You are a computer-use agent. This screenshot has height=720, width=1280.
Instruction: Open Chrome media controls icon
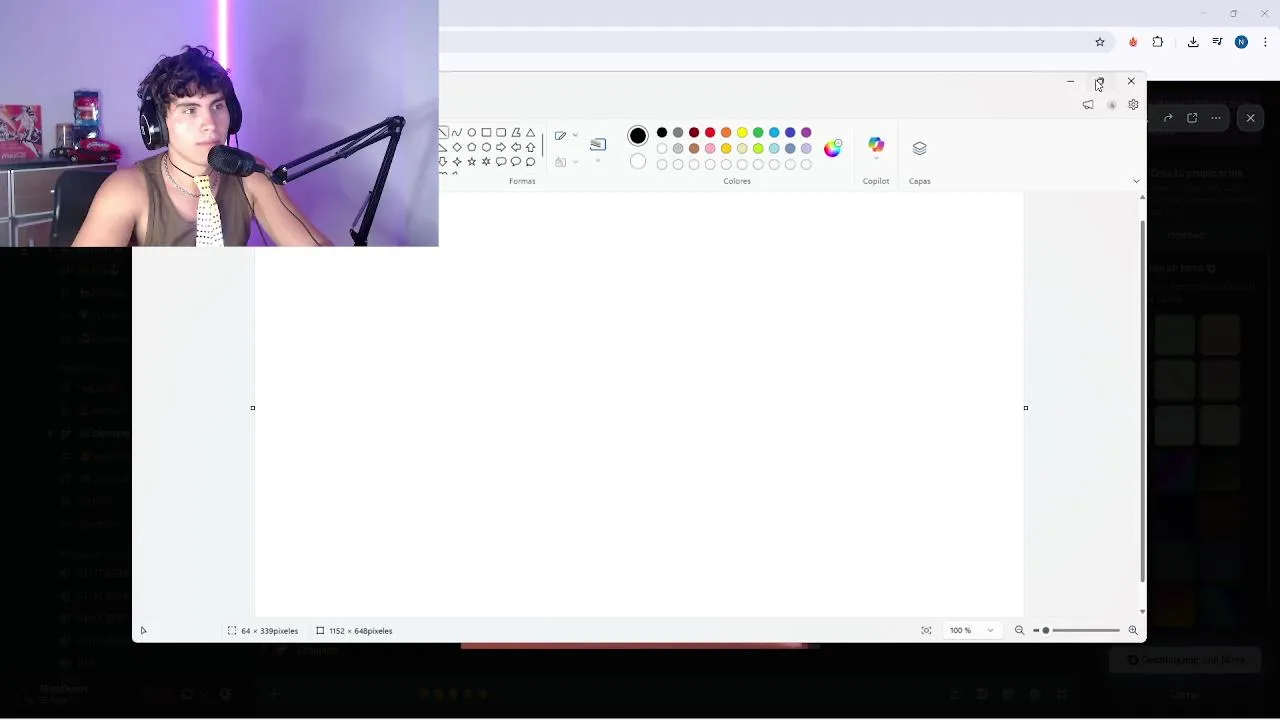1217,42
